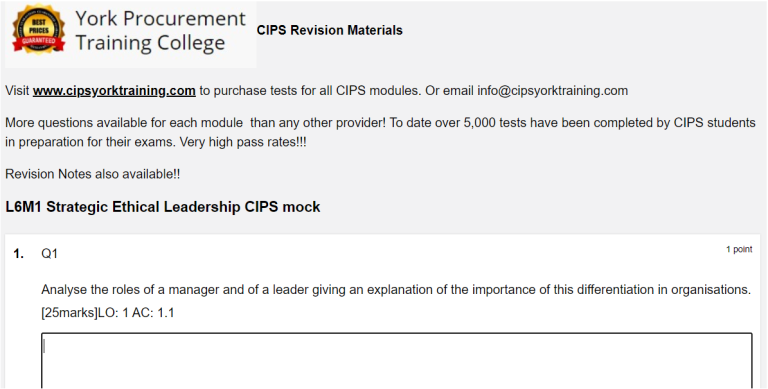Click the info@cipsyorktraining.com email address
The height and width of the screenshot is (389, 768).
click(x=552, y=91)
